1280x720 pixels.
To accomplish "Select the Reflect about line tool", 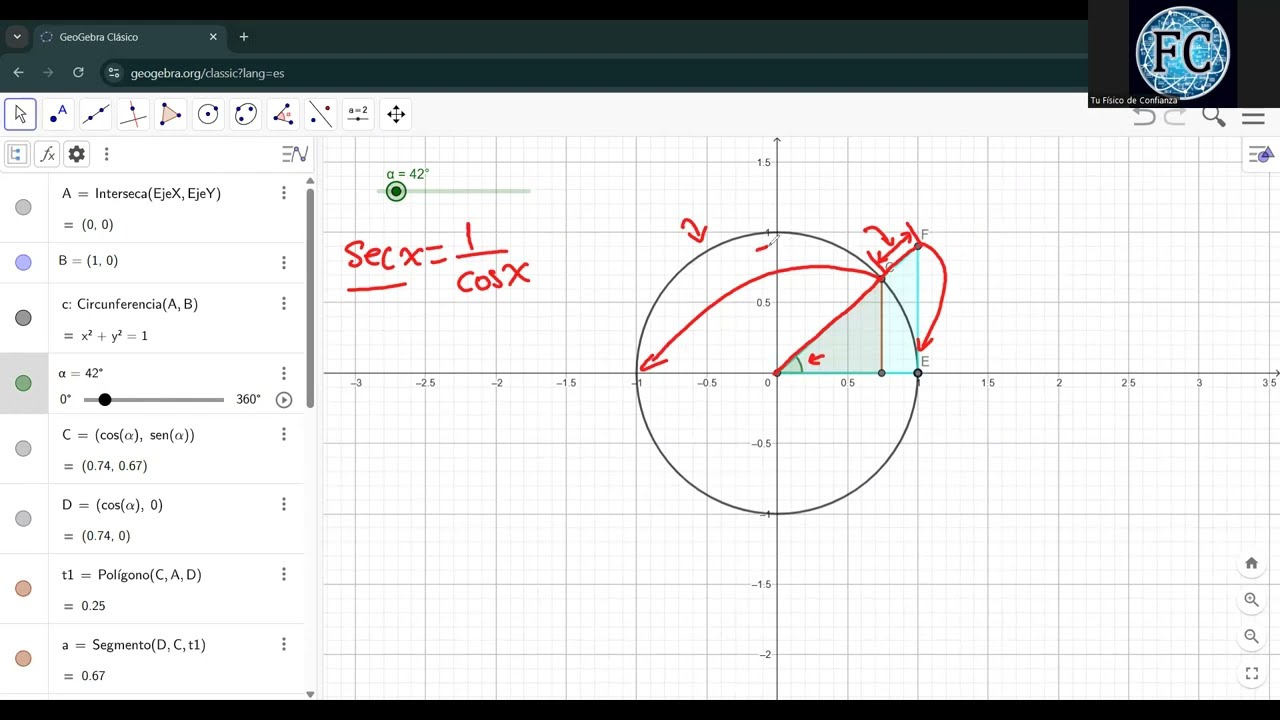I will pos(321,114).
